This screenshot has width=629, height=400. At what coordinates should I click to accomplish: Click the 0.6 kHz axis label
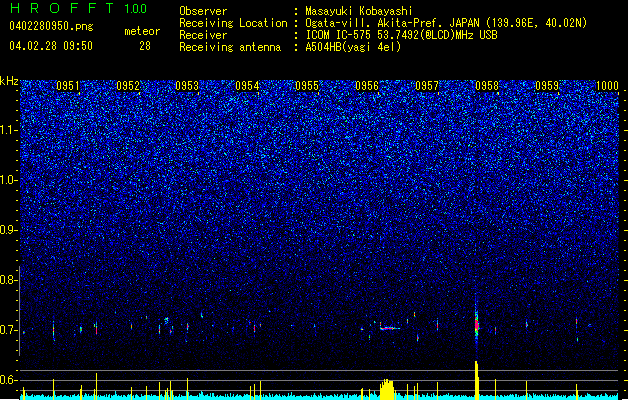8,380
